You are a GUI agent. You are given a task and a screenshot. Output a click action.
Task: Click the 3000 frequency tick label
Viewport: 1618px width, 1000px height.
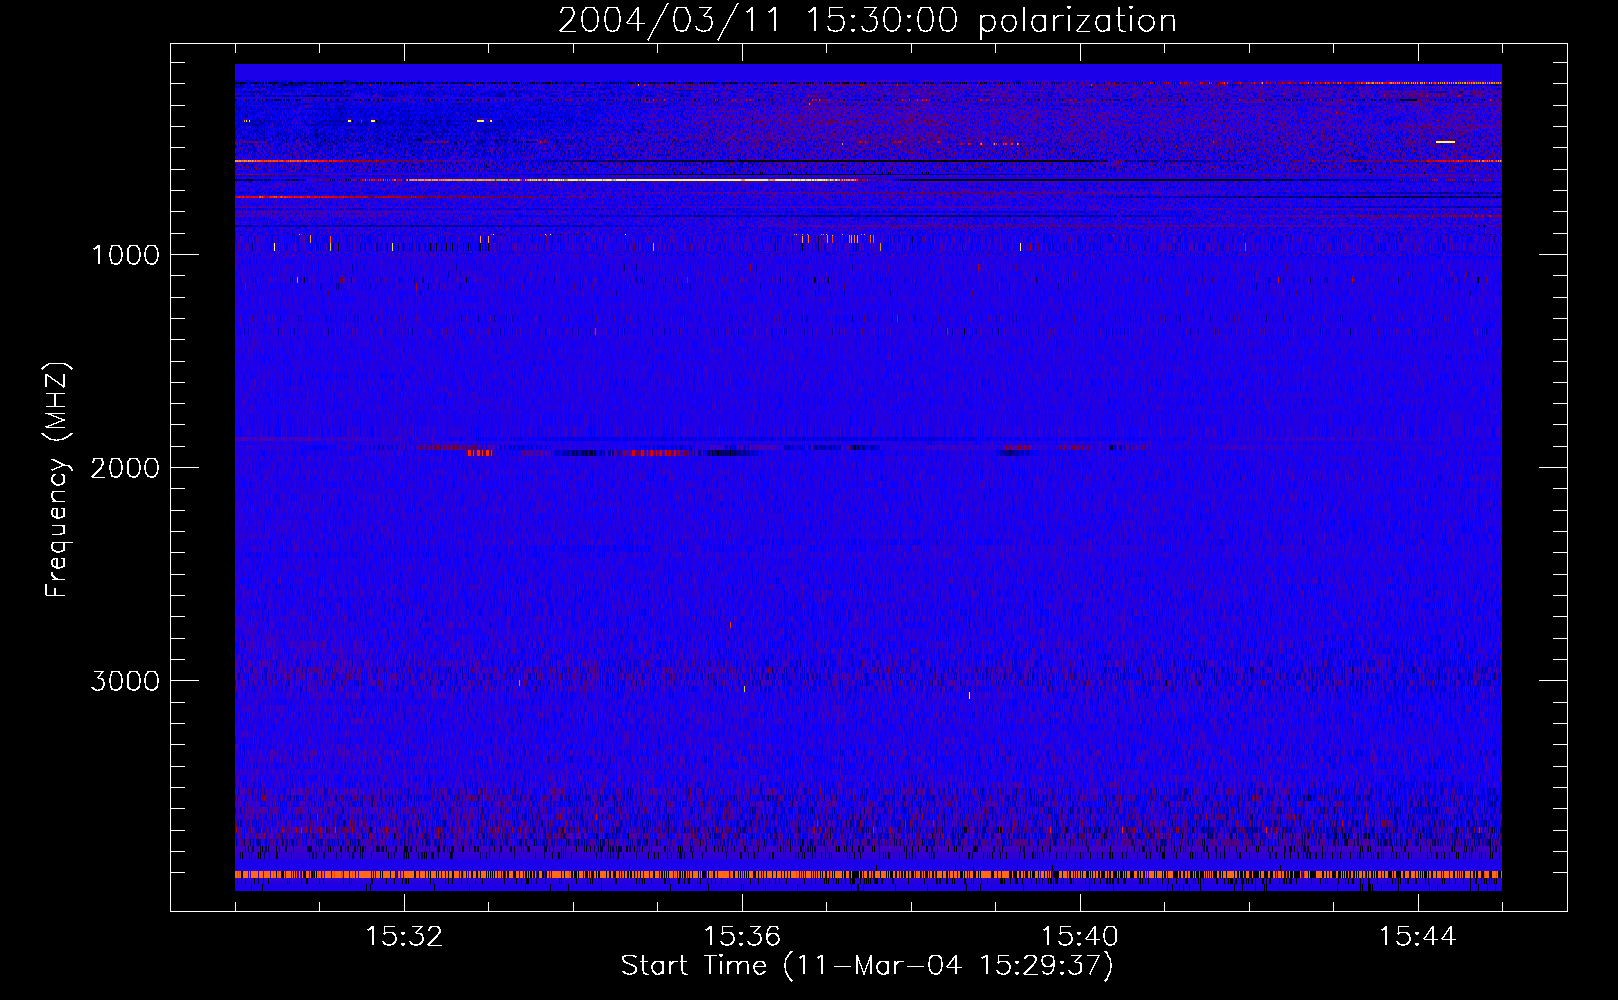(x=125, y=681)
